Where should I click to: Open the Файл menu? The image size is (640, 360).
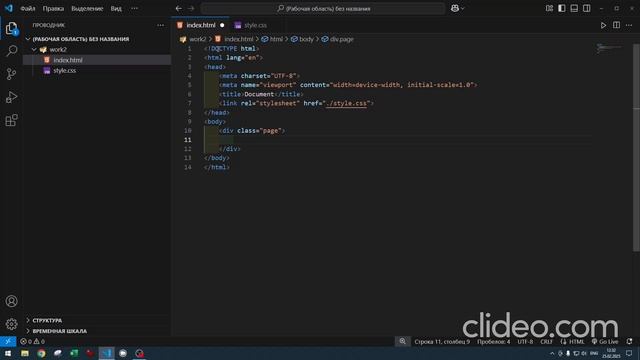pos(28,8)
